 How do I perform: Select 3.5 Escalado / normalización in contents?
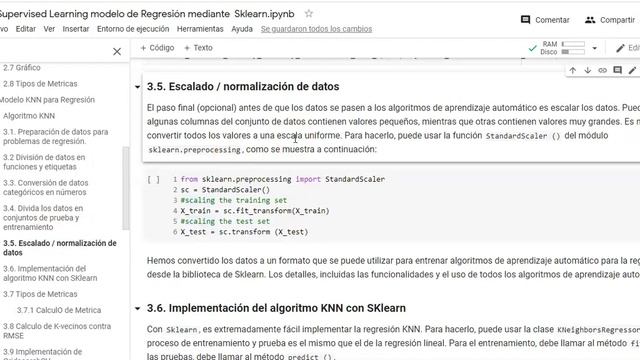(60, 248)
